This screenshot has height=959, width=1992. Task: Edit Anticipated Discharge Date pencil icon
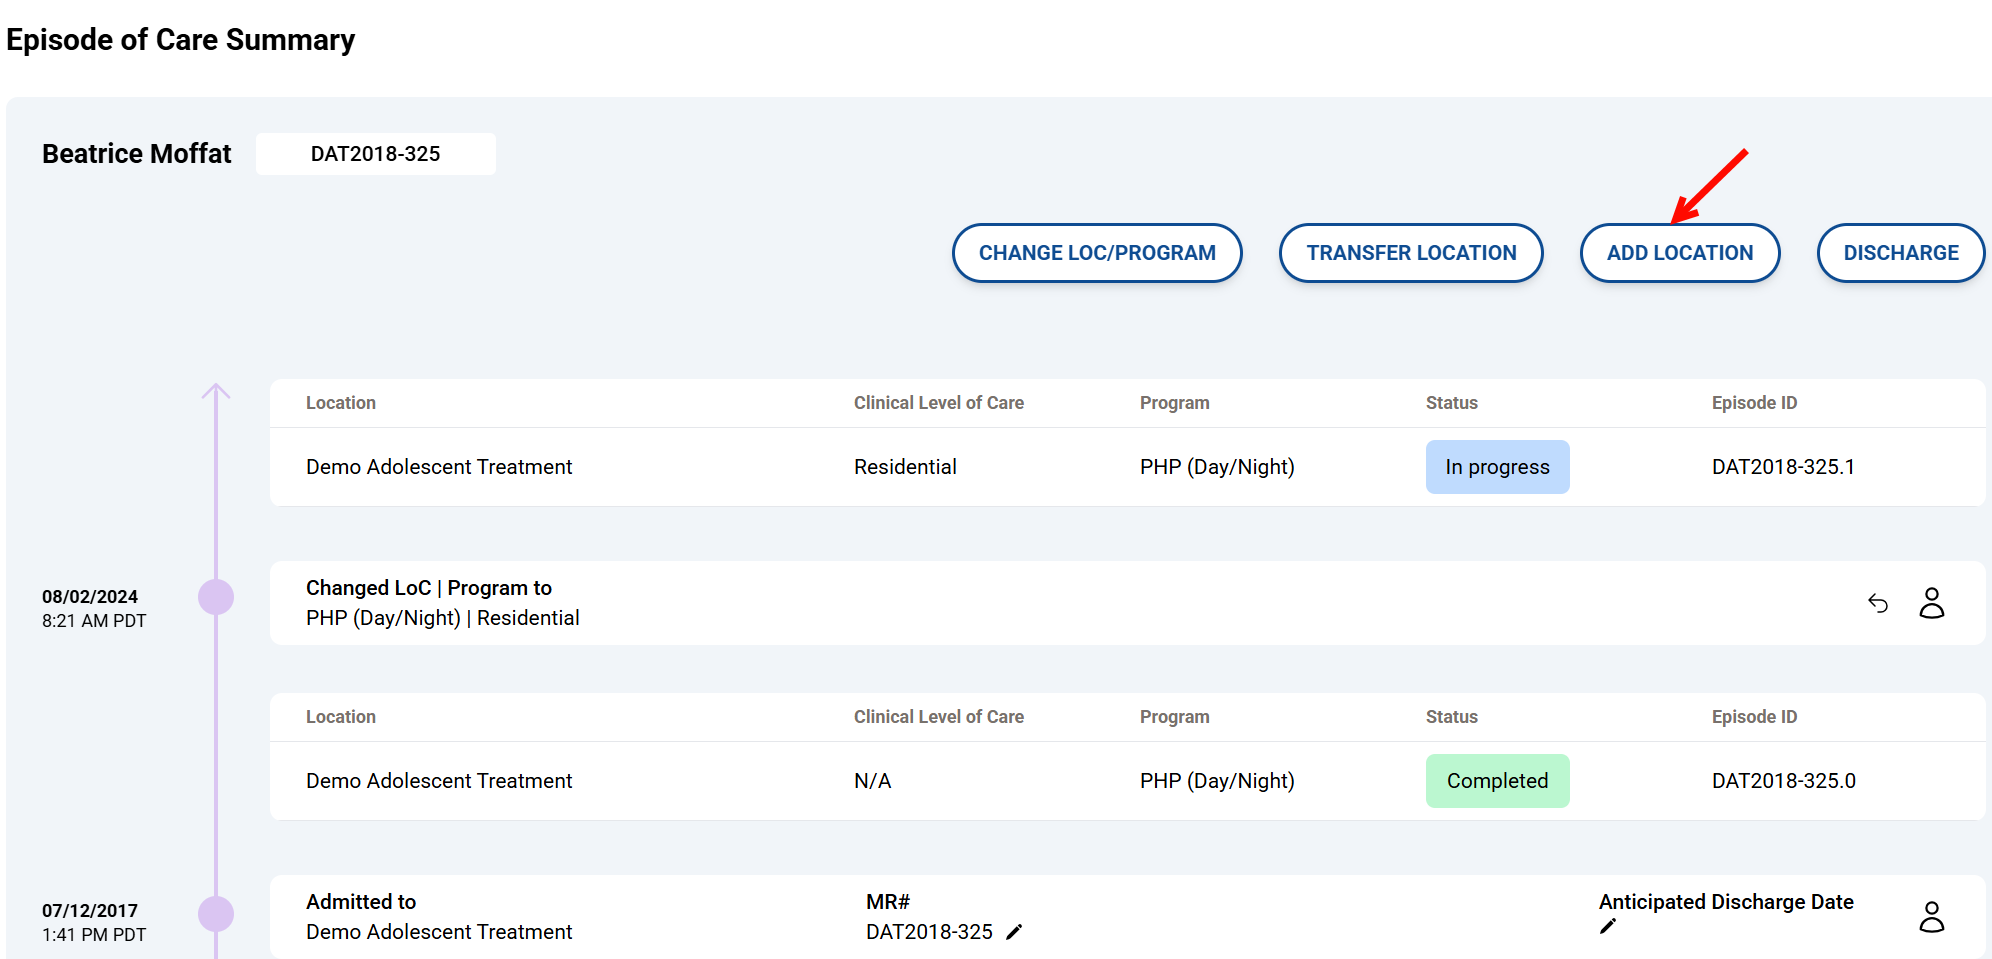[x=1608, y=927]
